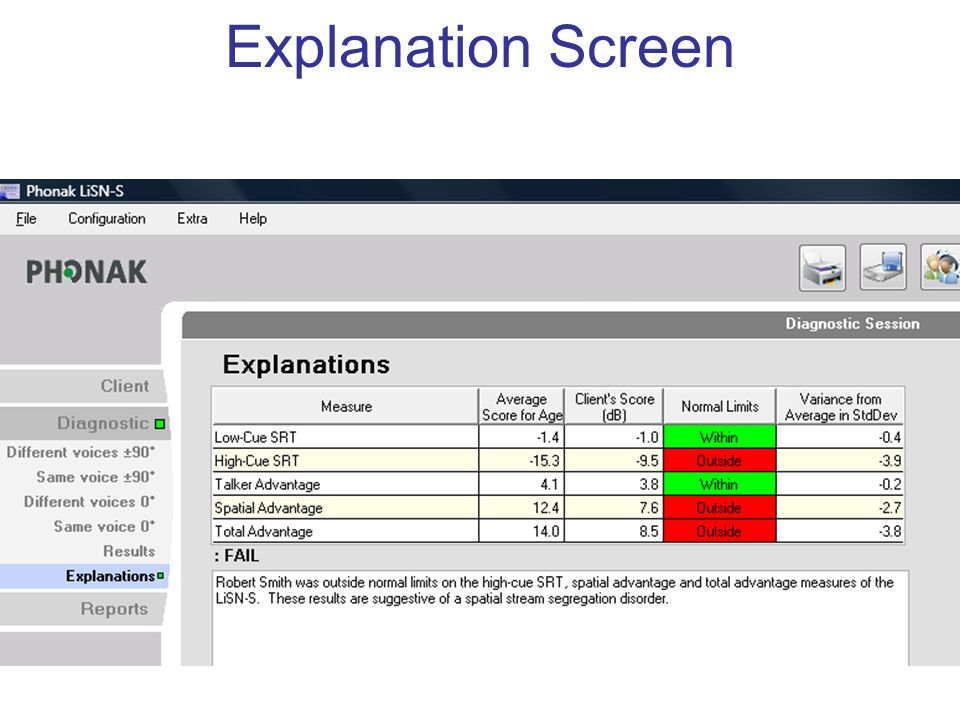Click the Measure column header

(x=346, y=407)
